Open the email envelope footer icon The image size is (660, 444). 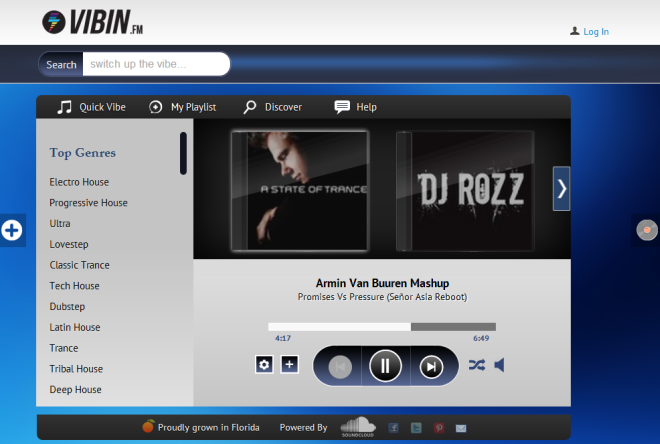point(461,428)
